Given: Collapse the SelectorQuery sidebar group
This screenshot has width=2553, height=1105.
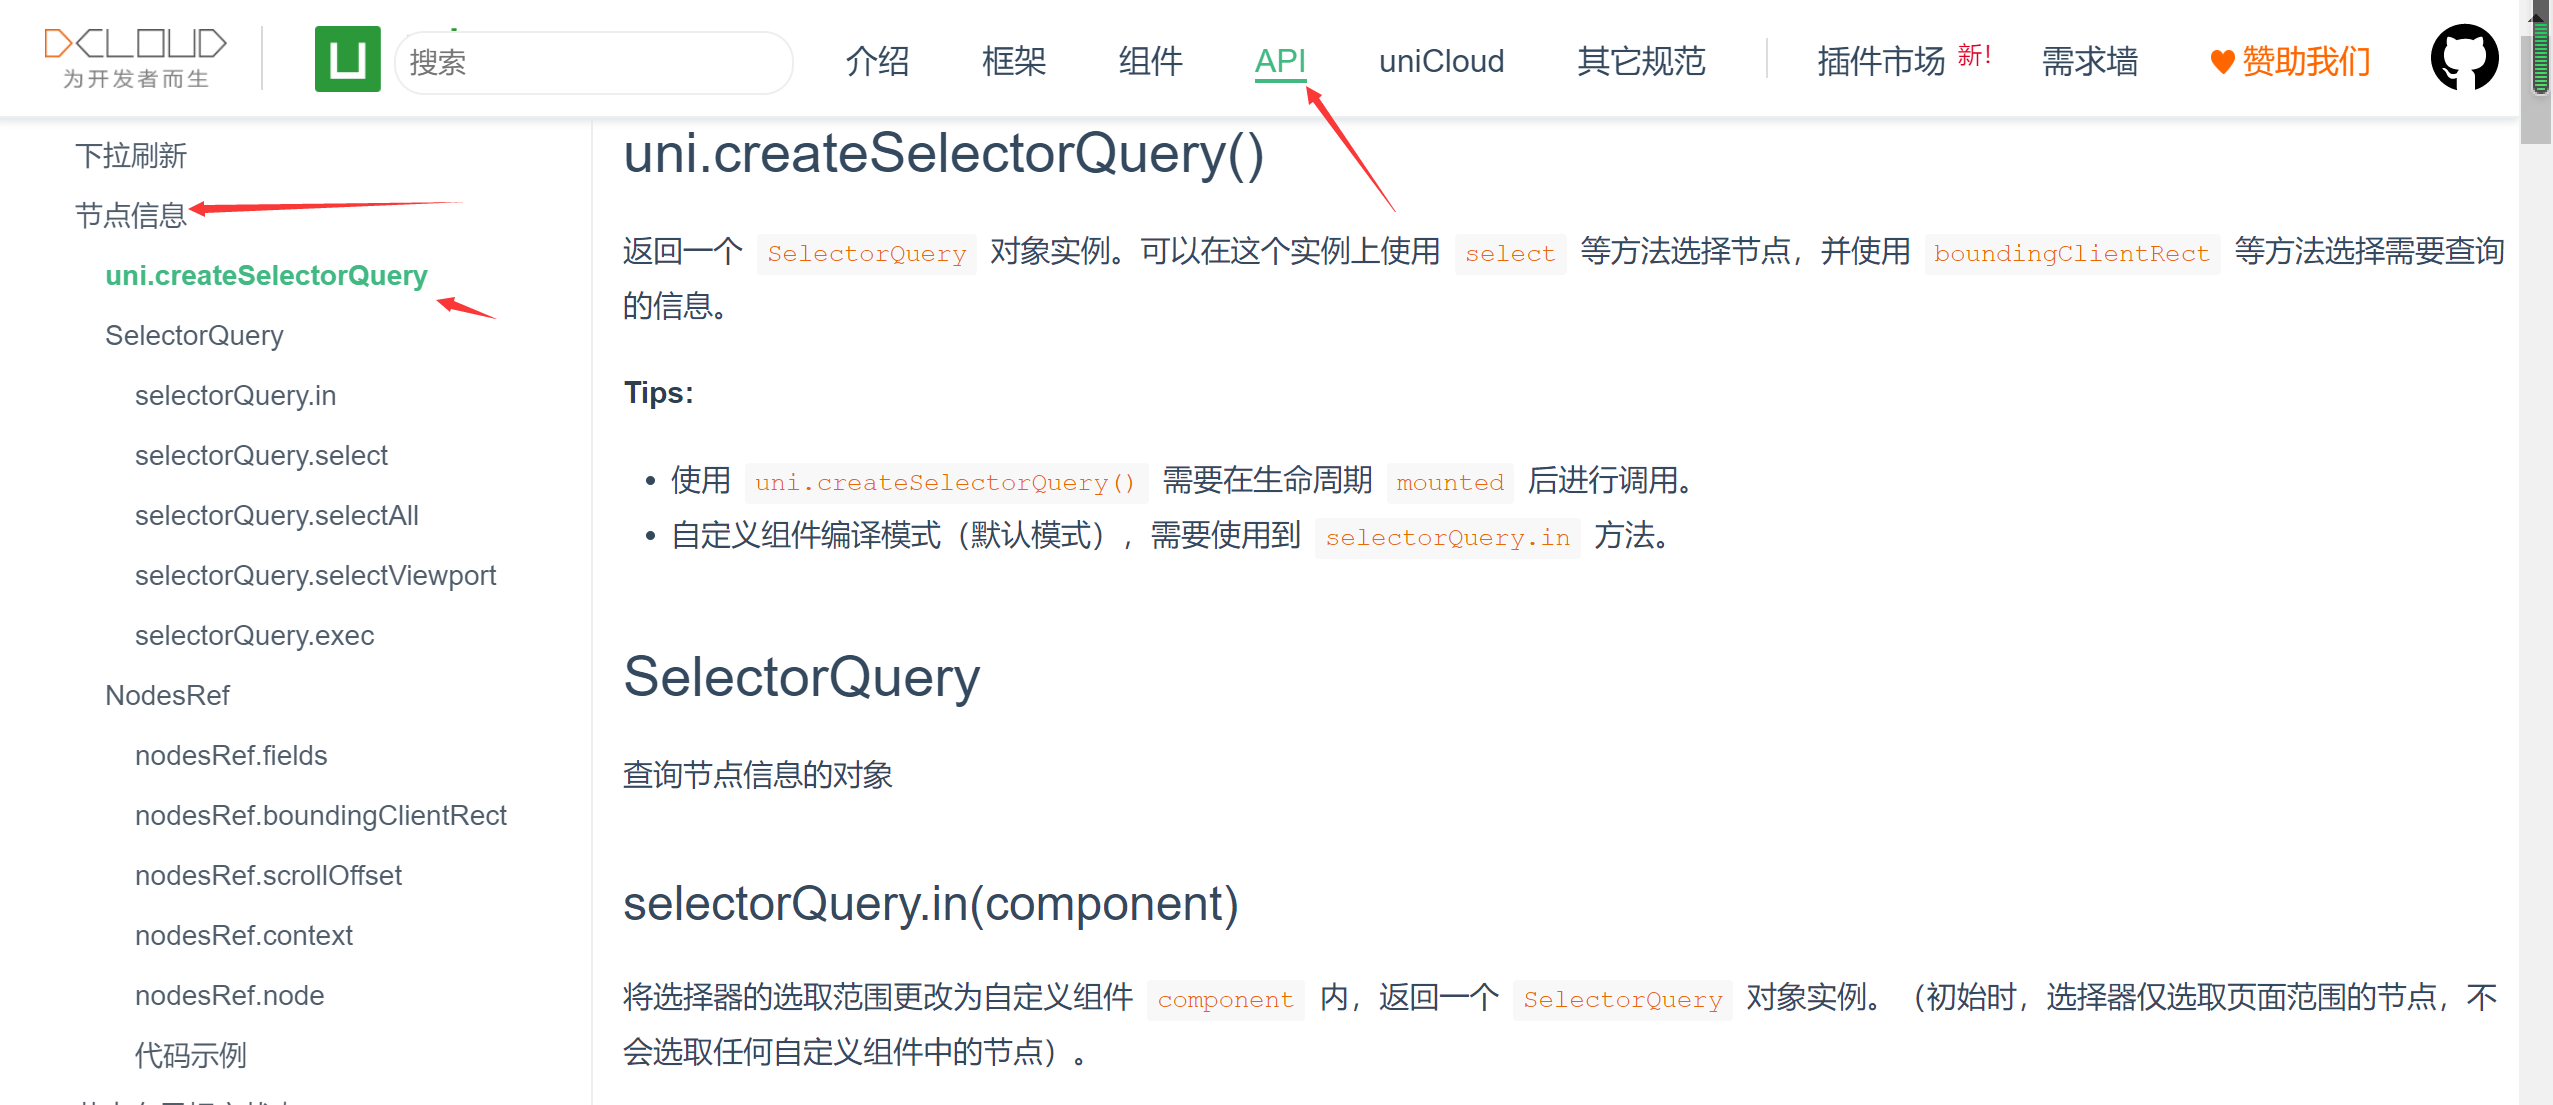Looking at the screenshot, I should pos(194,335).
